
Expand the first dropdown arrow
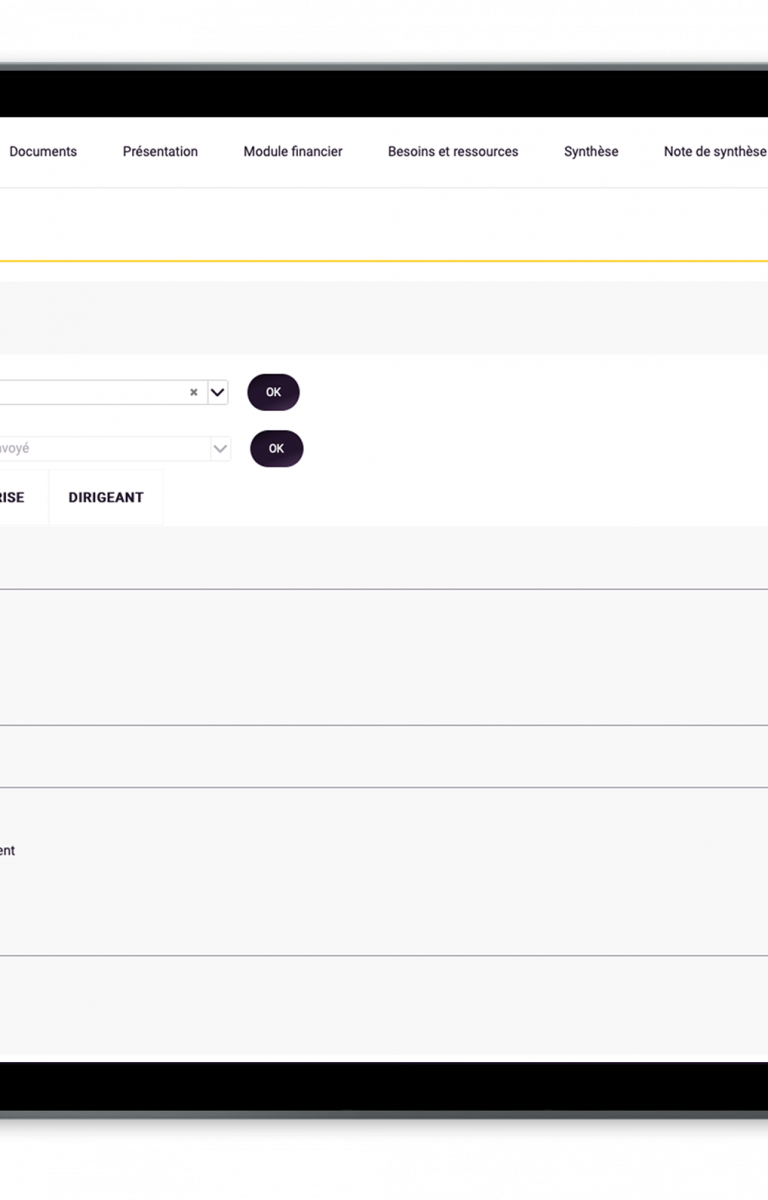point(218,393)
